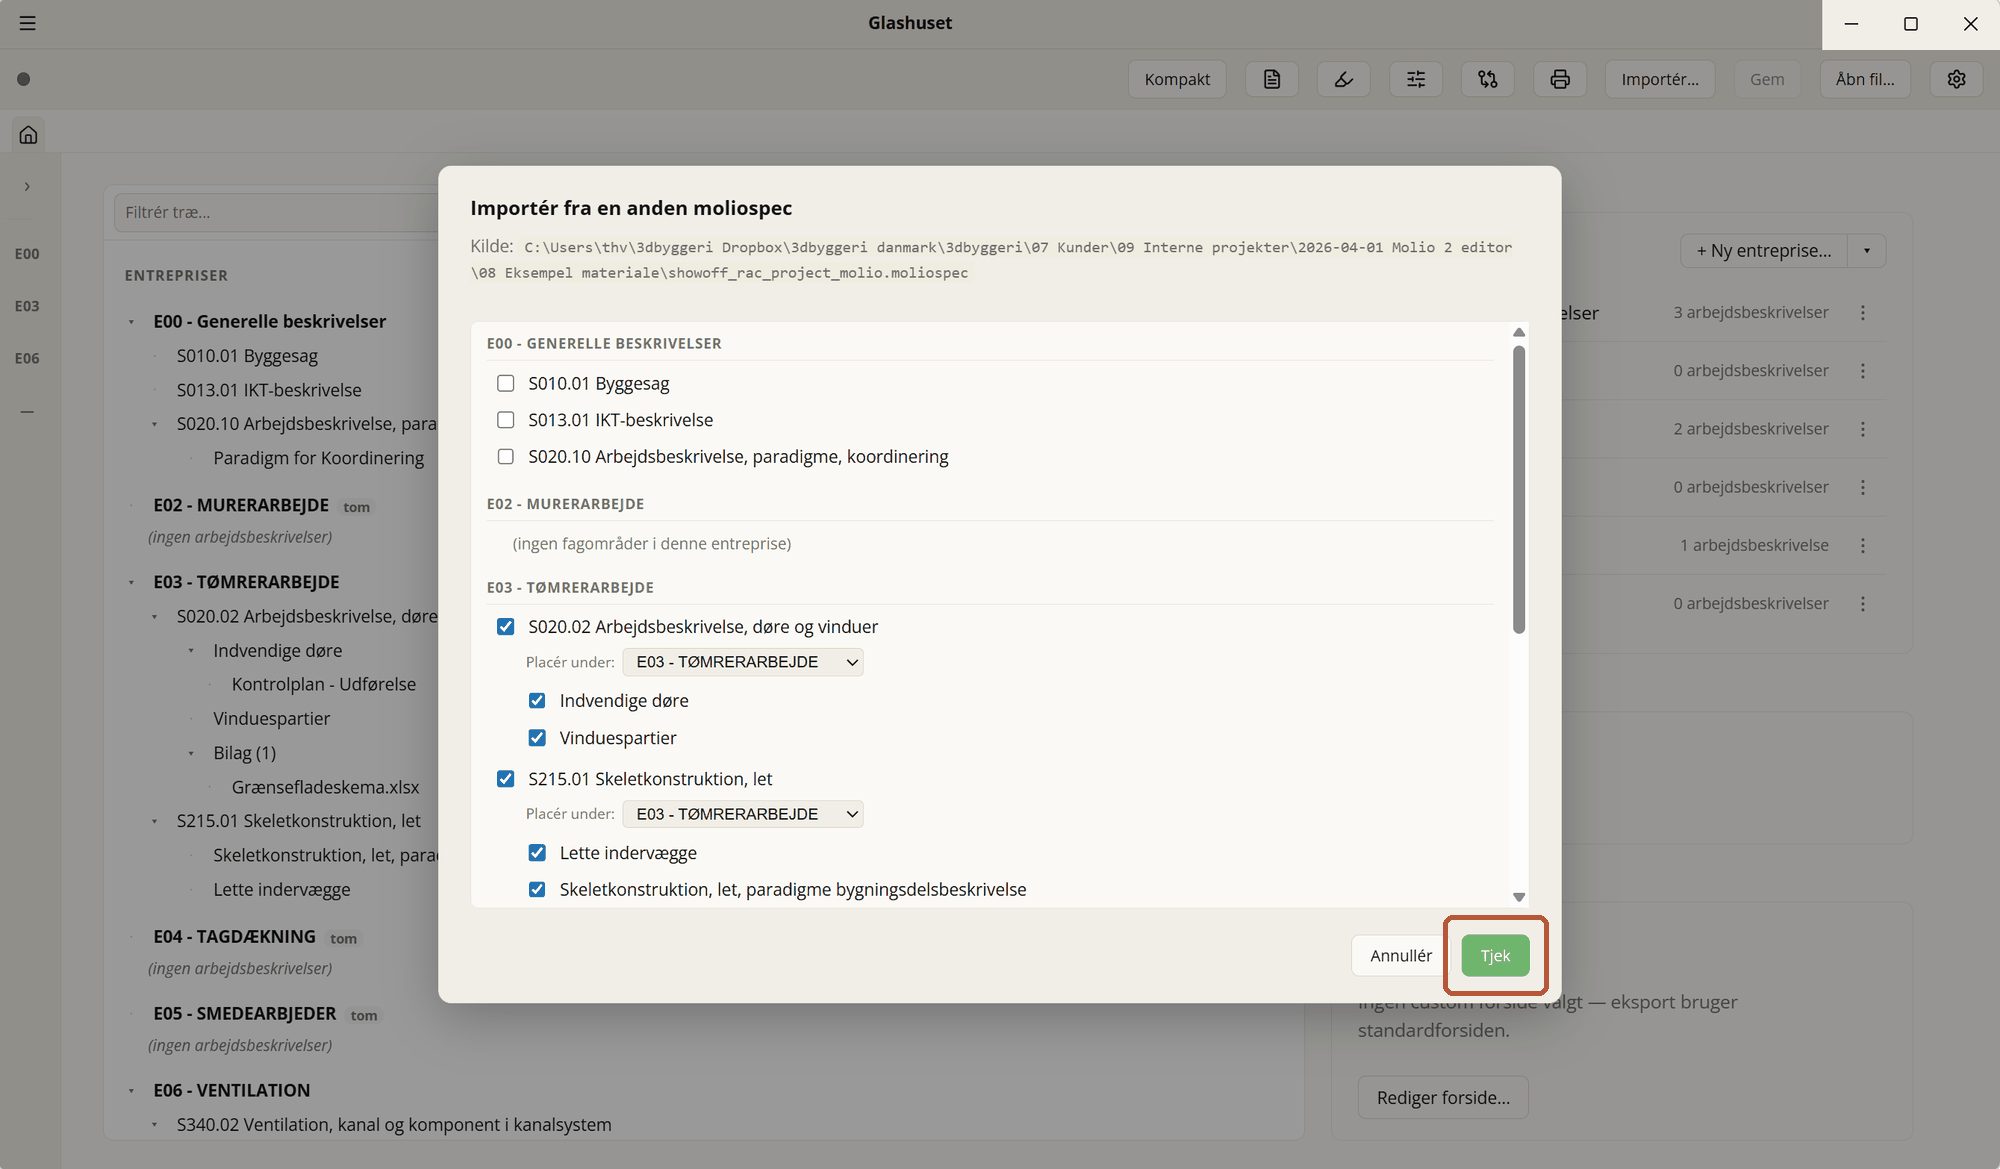The height and width of the screenshot is (1169, 2000).
Task: Collapse the E06 - VENTILATION tree node
Action: (131, 1091)
